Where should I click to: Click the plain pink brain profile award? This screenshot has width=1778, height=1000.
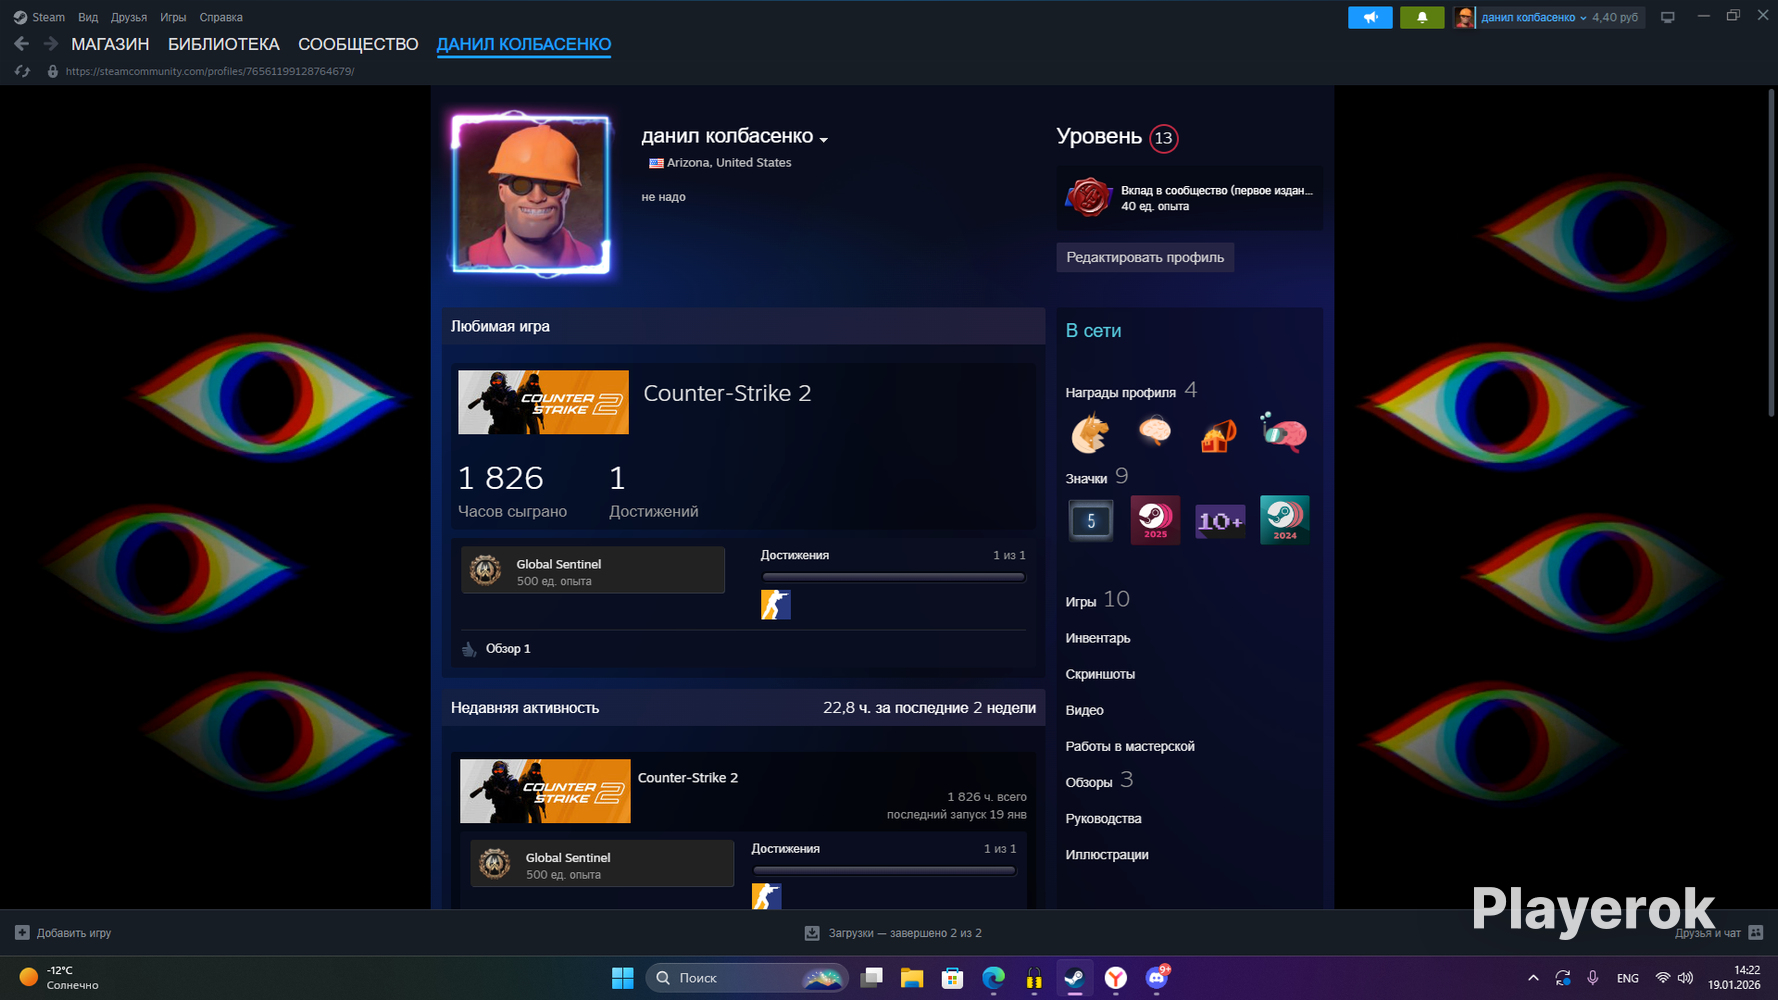[x=1155, y=431]
